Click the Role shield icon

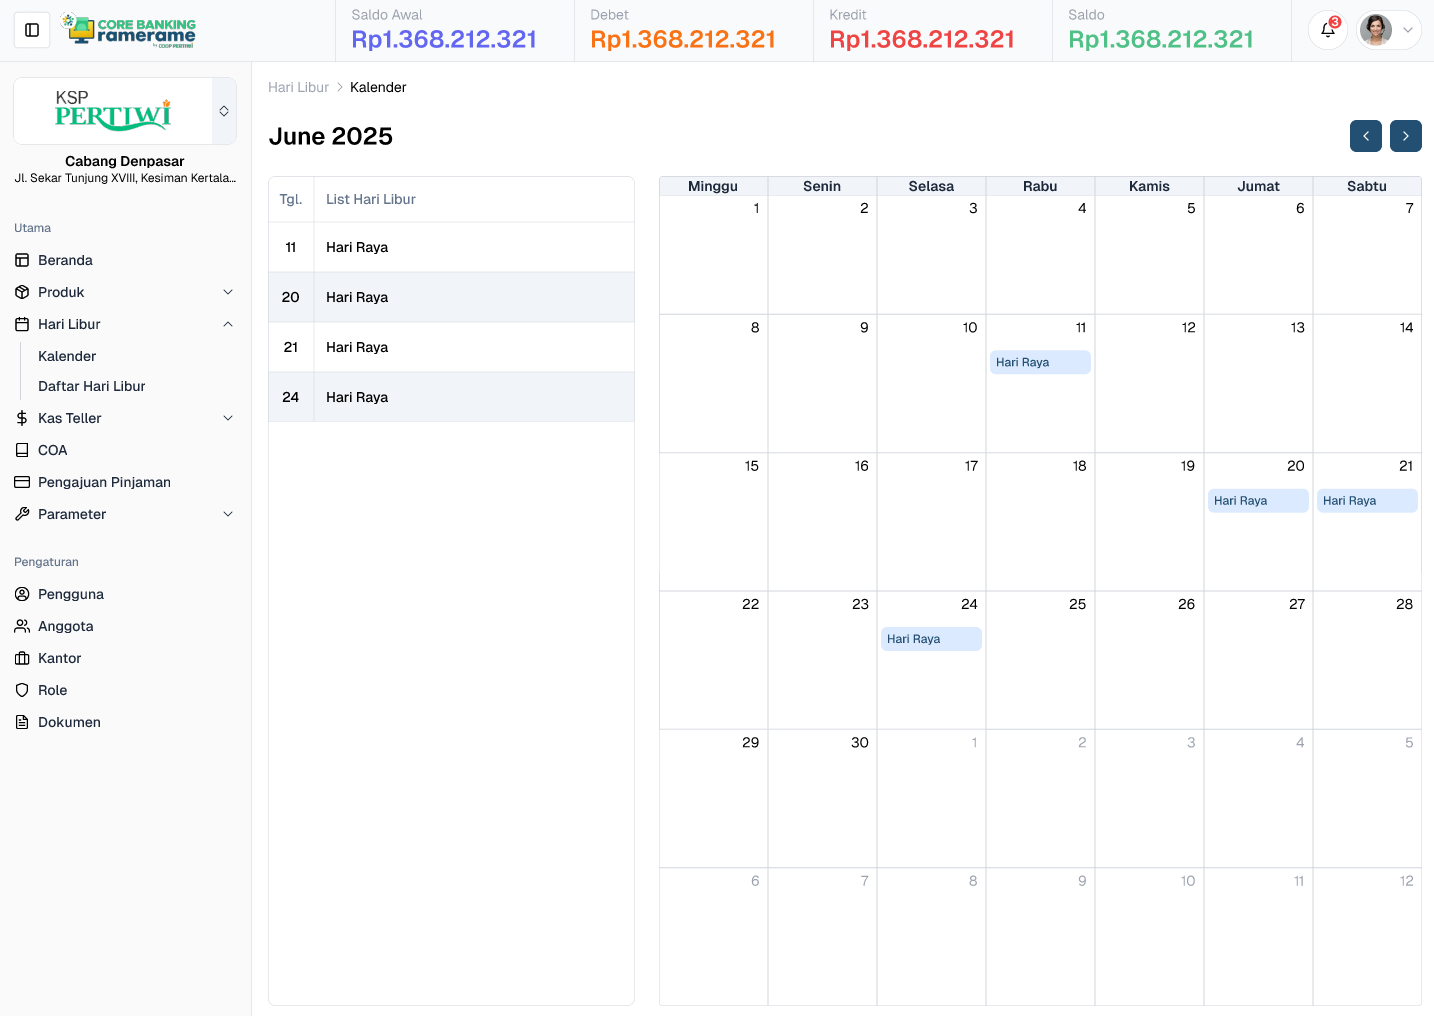(x=22, y=690)
